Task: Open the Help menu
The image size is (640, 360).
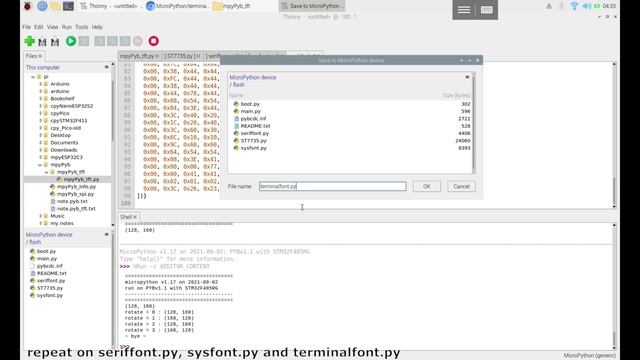Action: pyautogui.click(x=97, y=27)
